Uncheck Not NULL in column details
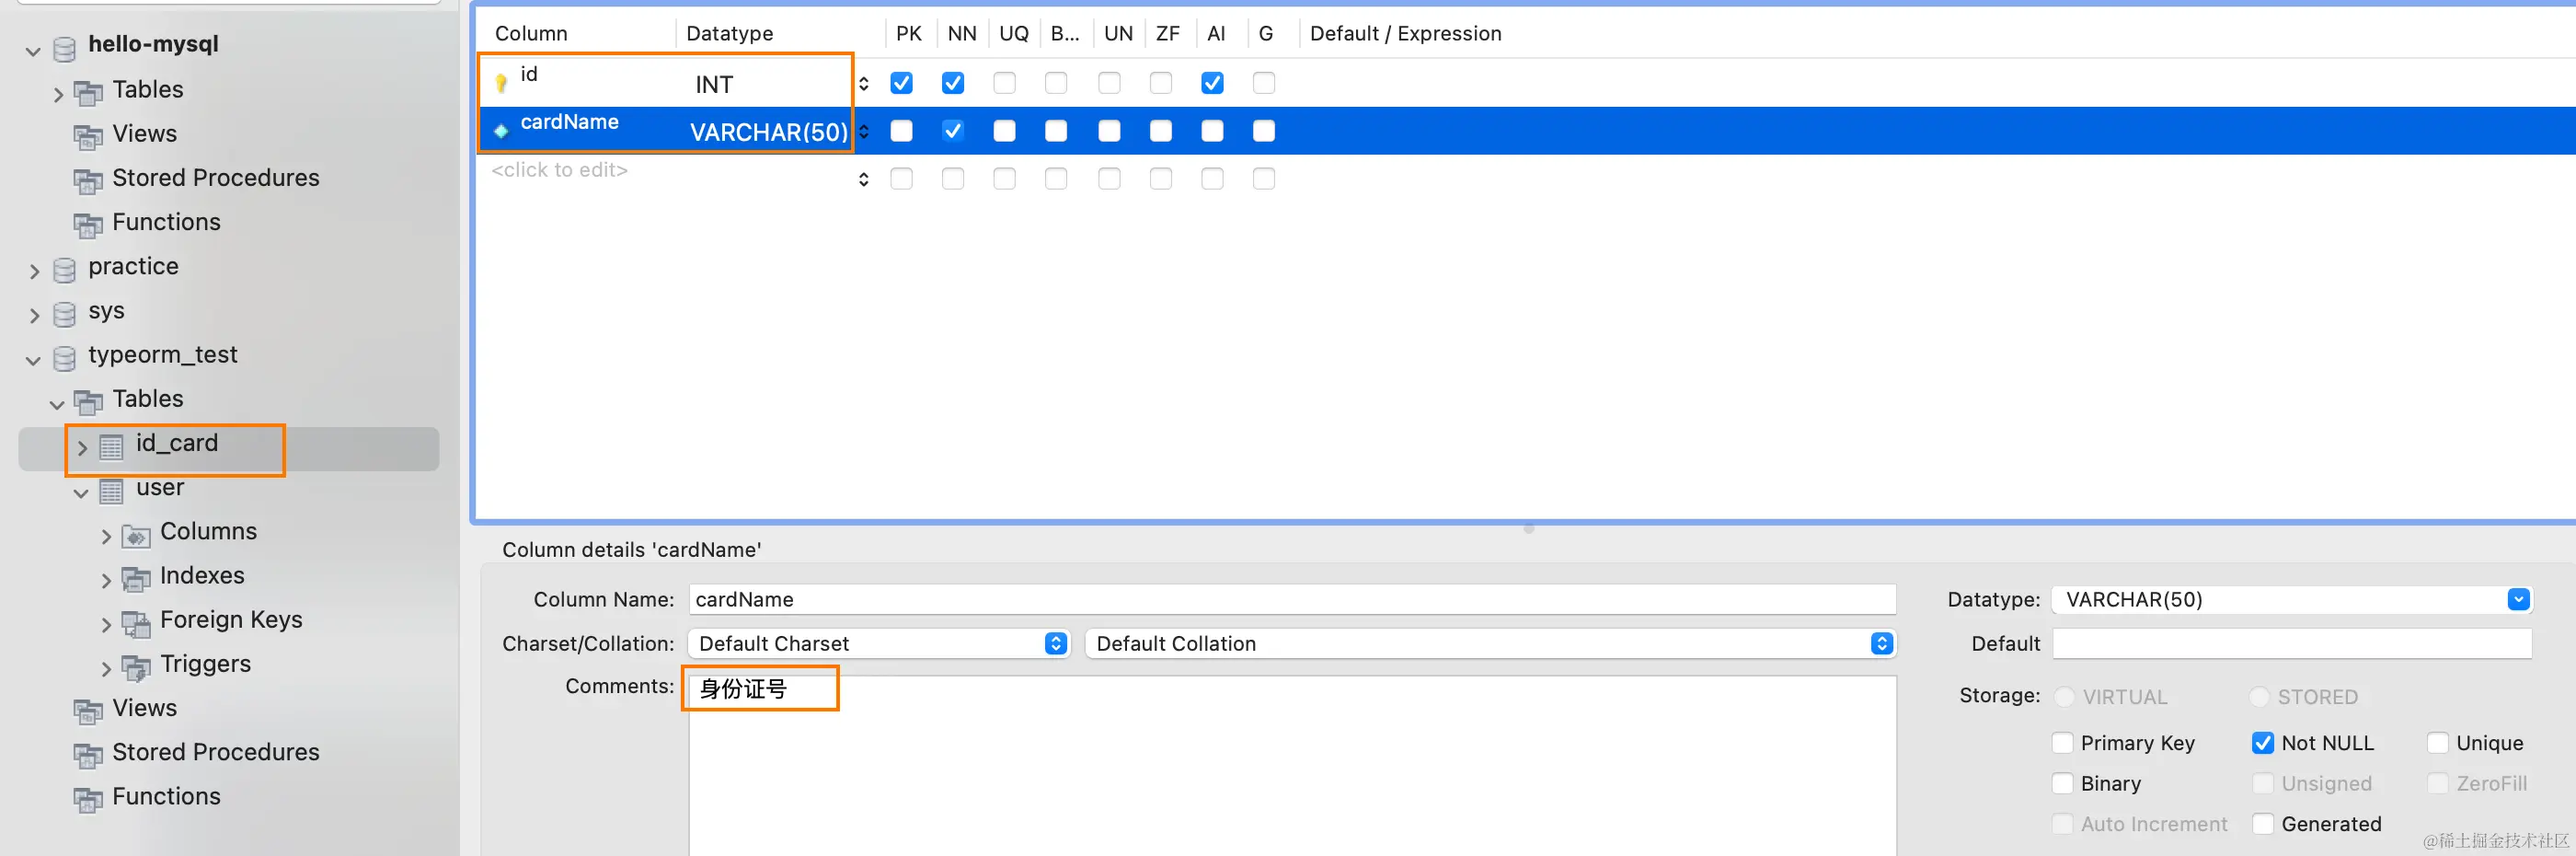 pyautogui.click(x=2263, y=743)
